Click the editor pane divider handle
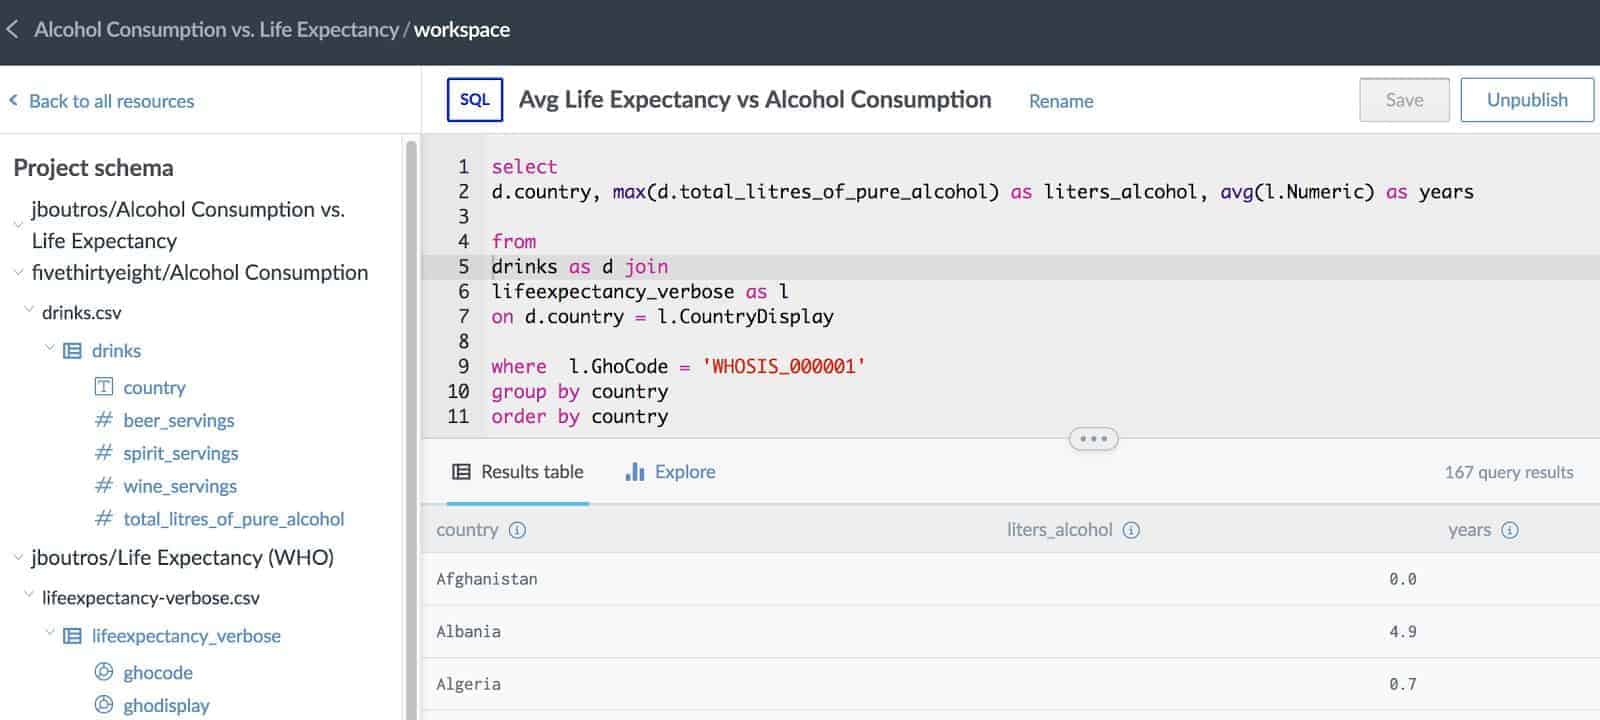Image resolution: width=1600 pixels, height=720 pixels. tap(1093, 438)
